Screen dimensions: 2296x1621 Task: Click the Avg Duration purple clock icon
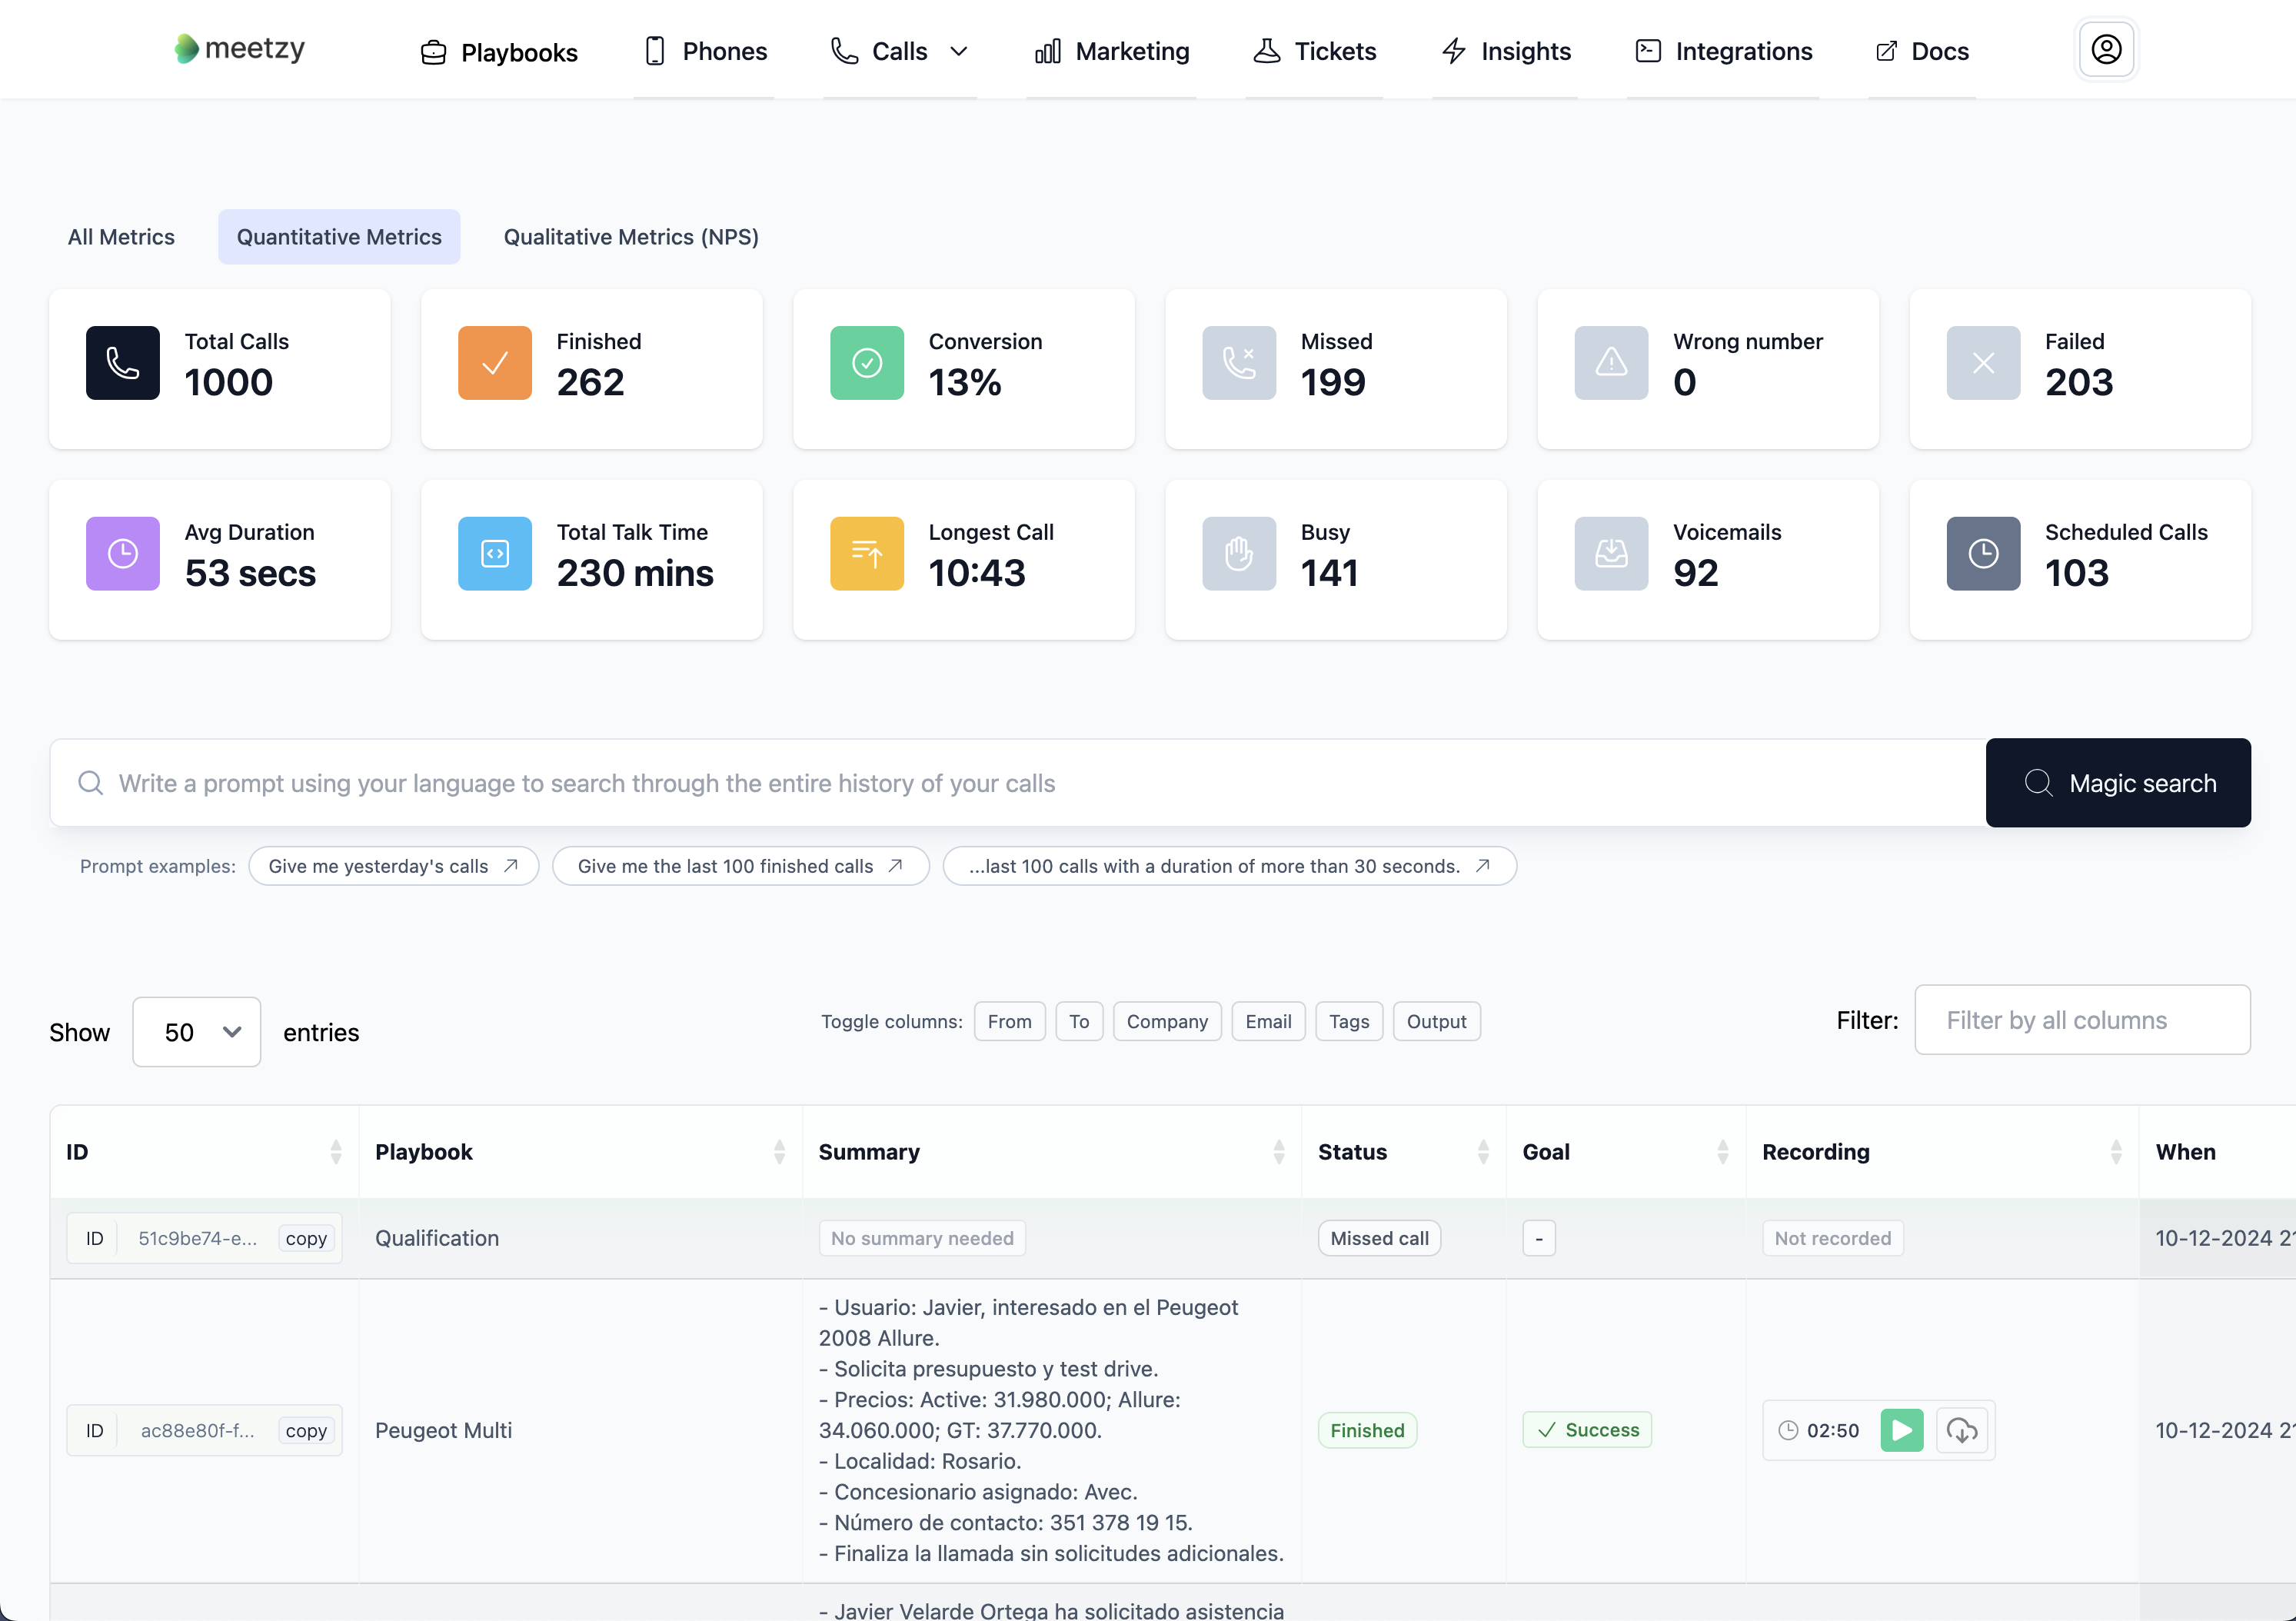coord(123,554)
